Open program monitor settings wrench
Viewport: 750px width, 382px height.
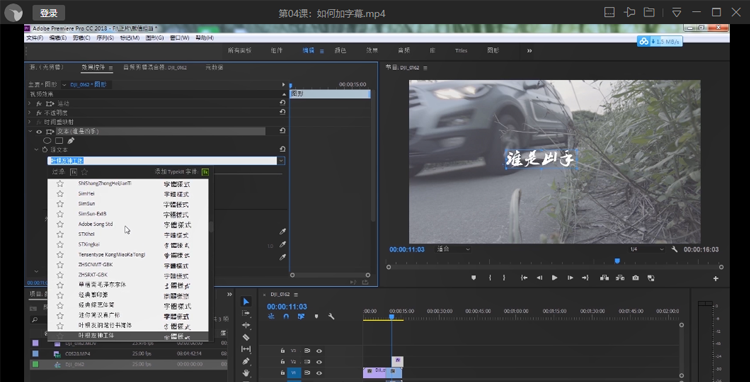pos(674,249)
